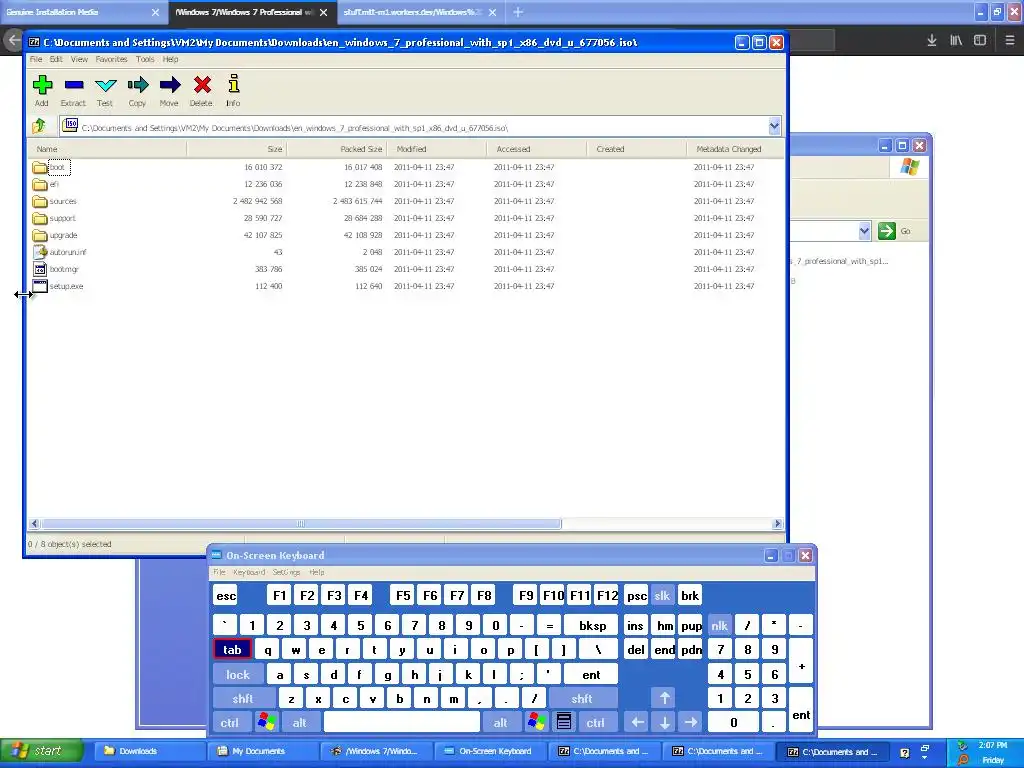Toggle the right ctrl key on keyboard

[596, 722]
